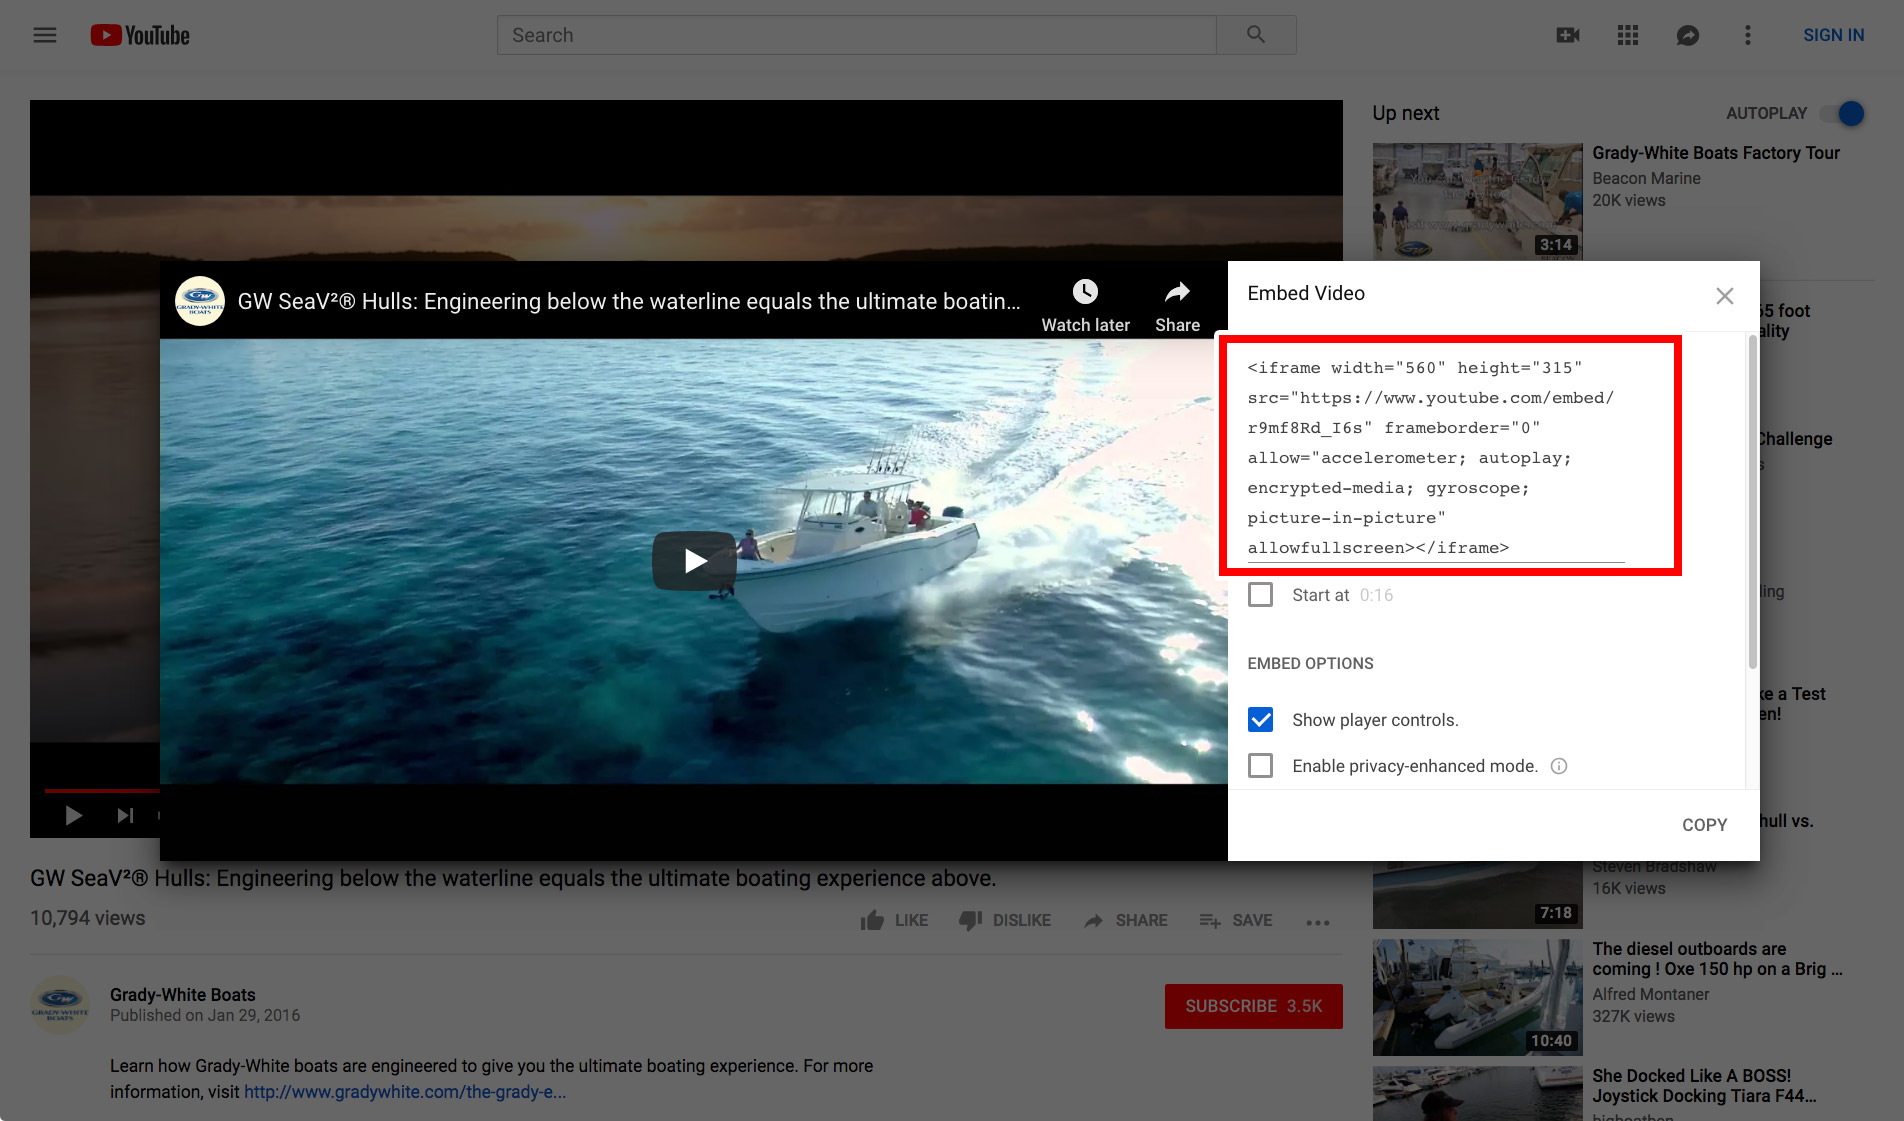1904x1121 pixels.
Task: Click the SIGN IN link
Action: click(x=1833, y=35)
